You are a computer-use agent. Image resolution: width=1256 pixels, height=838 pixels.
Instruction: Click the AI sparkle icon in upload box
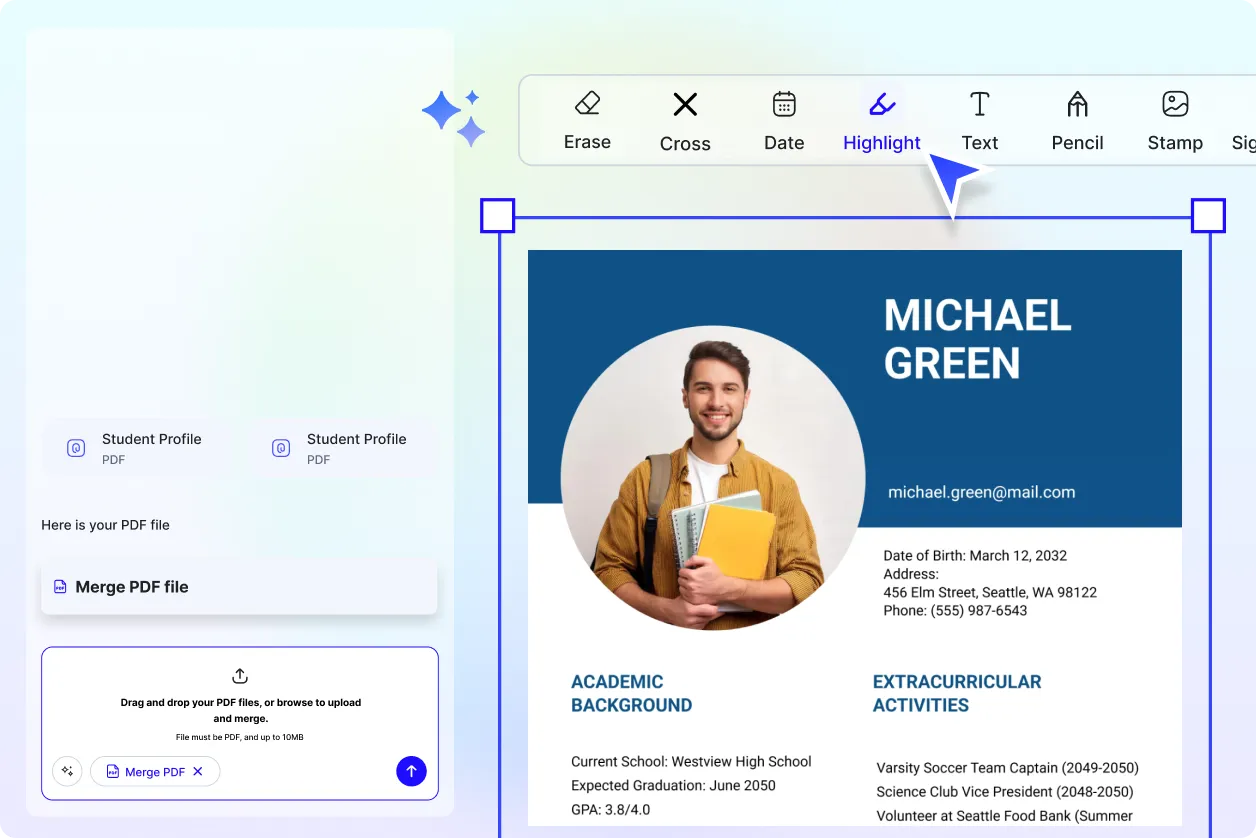pos(67,771)
